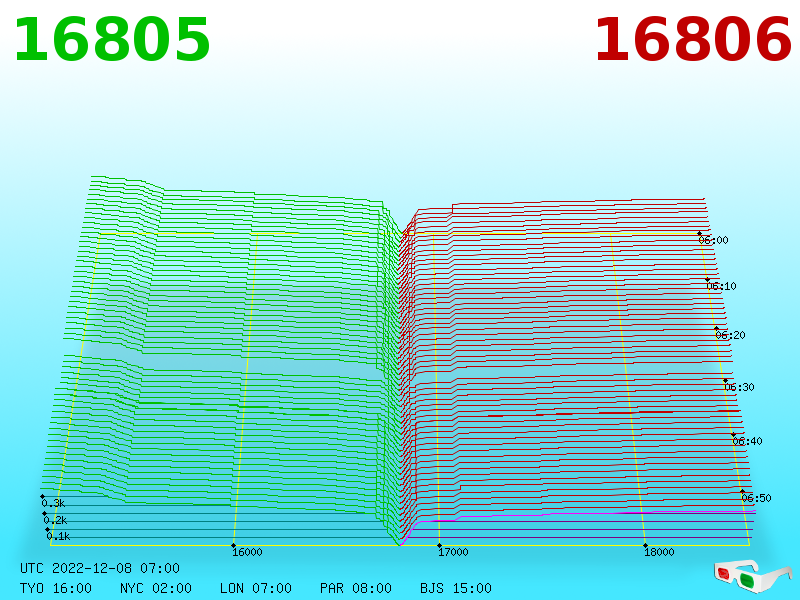Click the 0.2k volume axis label
The image size is (800, 600).
coord(55,520)
